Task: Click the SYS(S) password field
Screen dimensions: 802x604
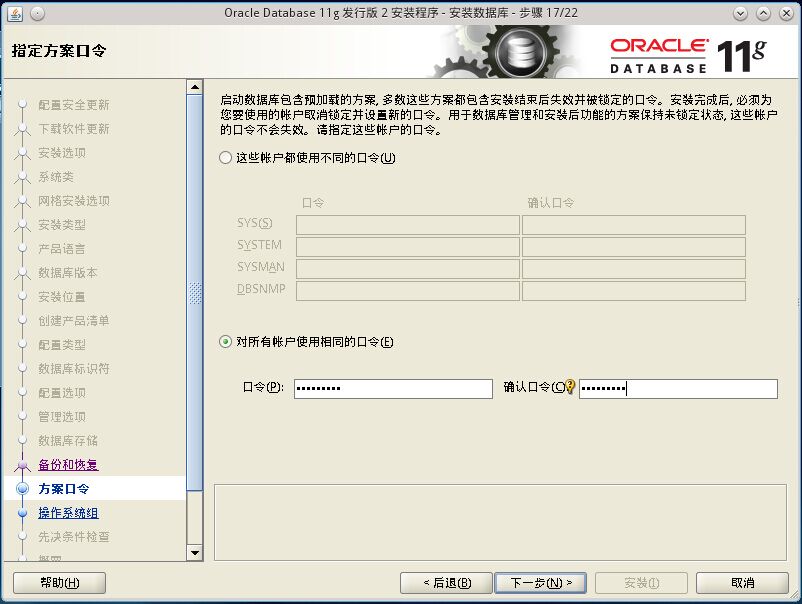Action: [408, 225]
